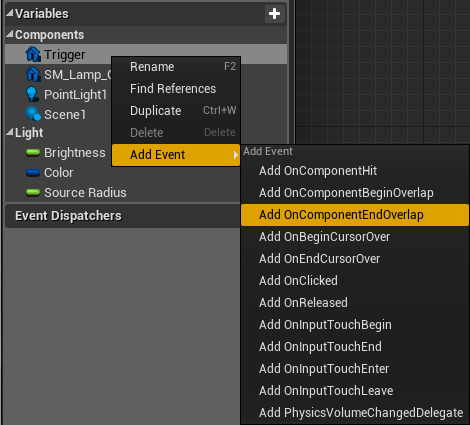This screenshot has width=470, height=425.
Task: Select the Color variable
Action: coord(123,173)
